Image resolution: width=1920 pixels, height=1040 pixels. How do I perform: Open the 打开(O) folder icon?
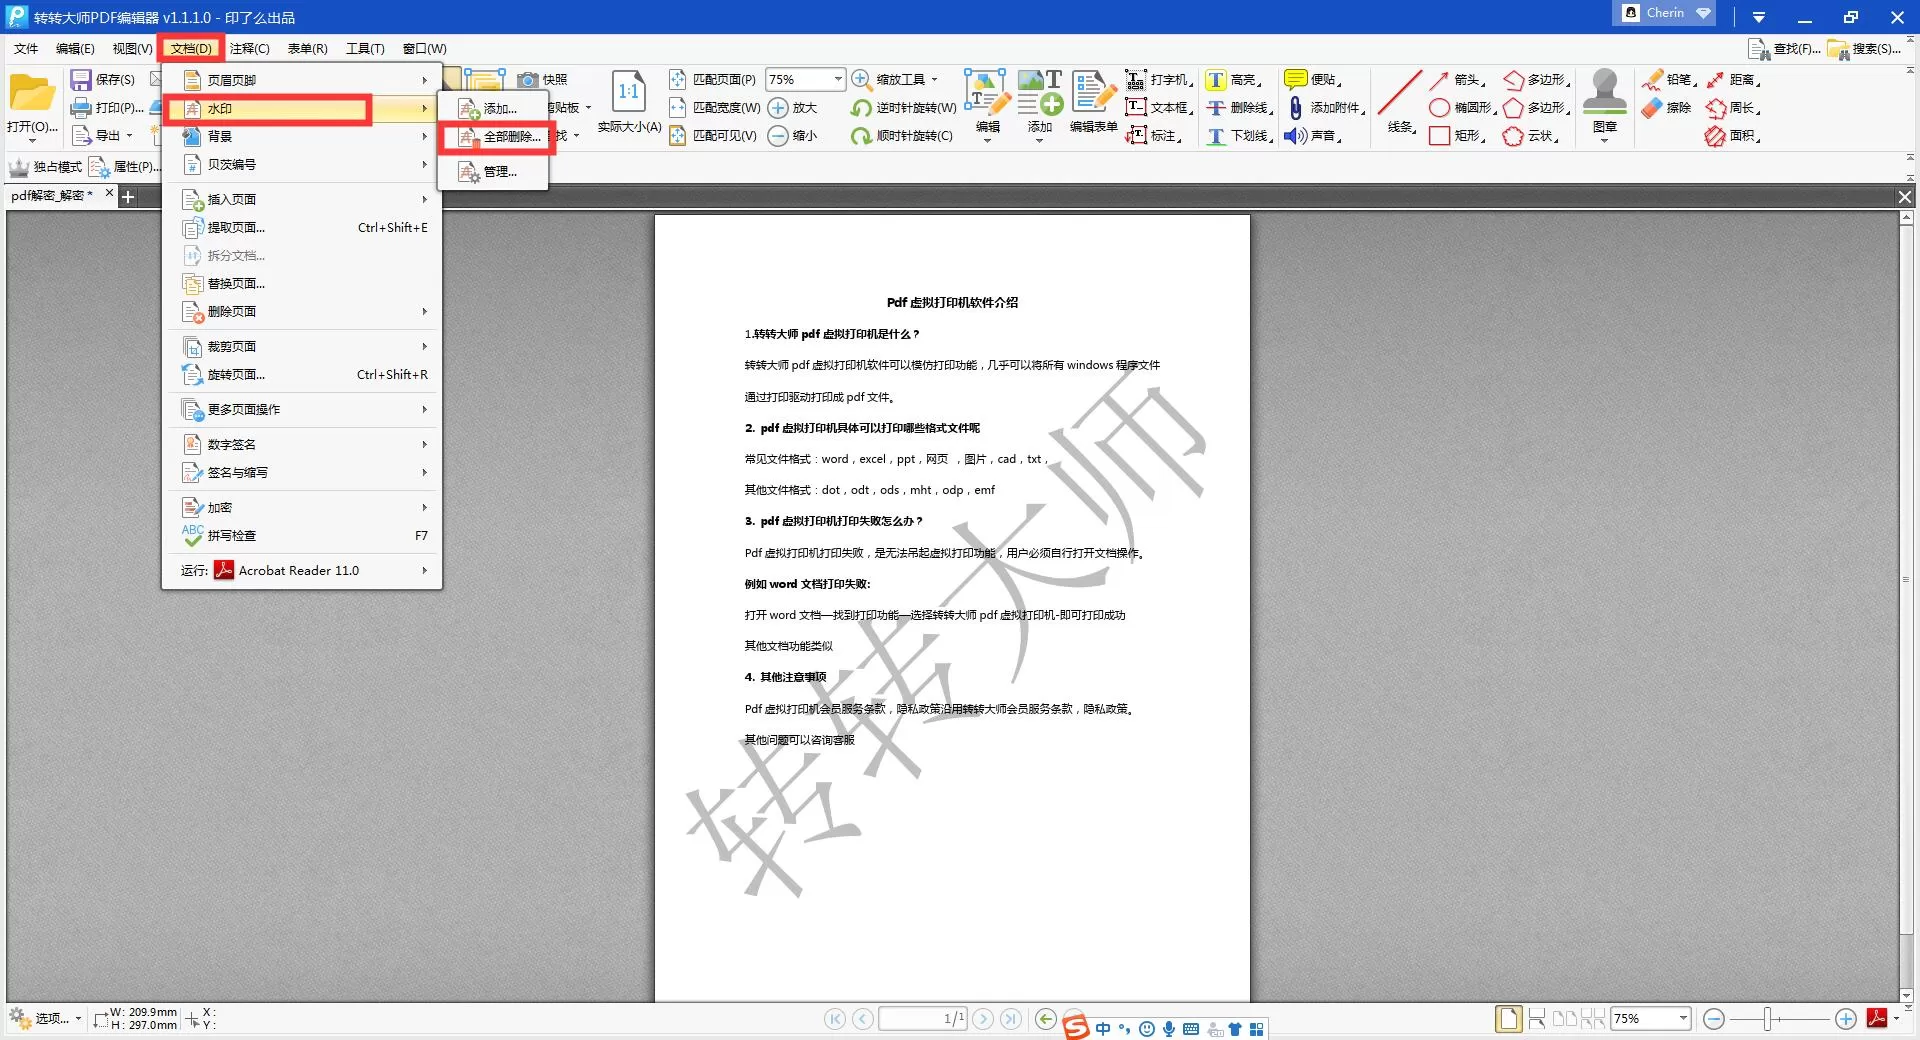(x=32, y=94)
